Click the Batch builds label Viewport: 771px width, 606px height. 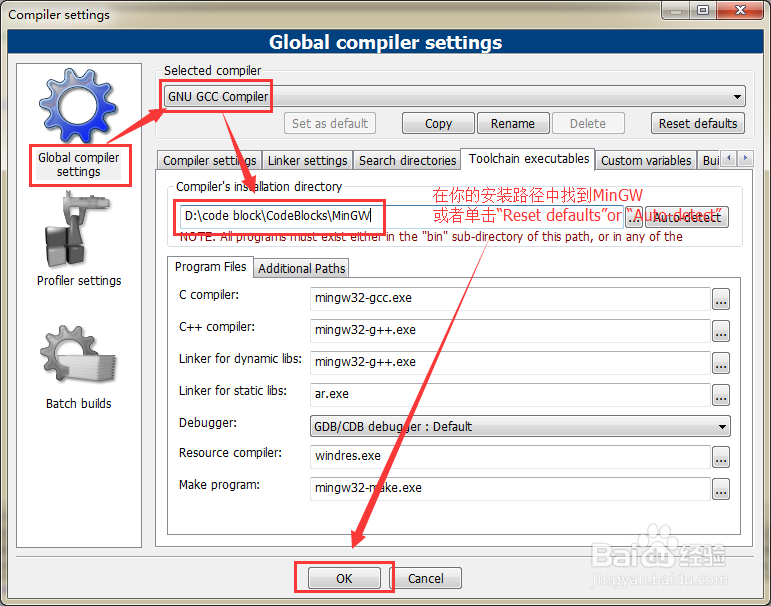(x=79, y=403)
